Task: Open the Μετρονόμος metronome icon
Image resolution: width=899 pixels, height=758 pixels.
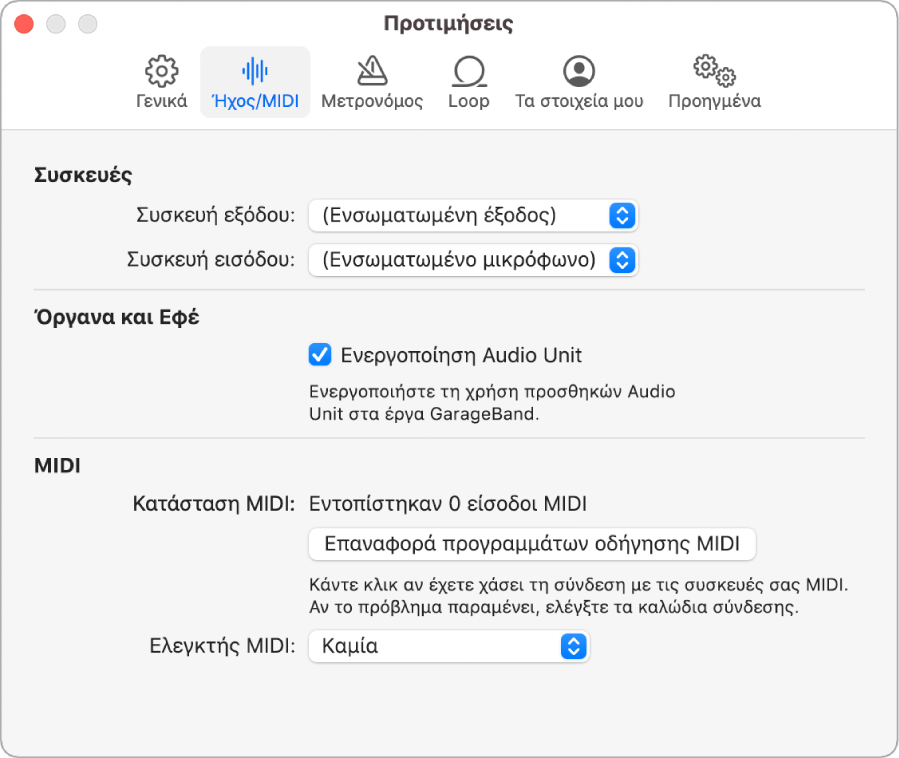Action: click(x=372, y=71)
